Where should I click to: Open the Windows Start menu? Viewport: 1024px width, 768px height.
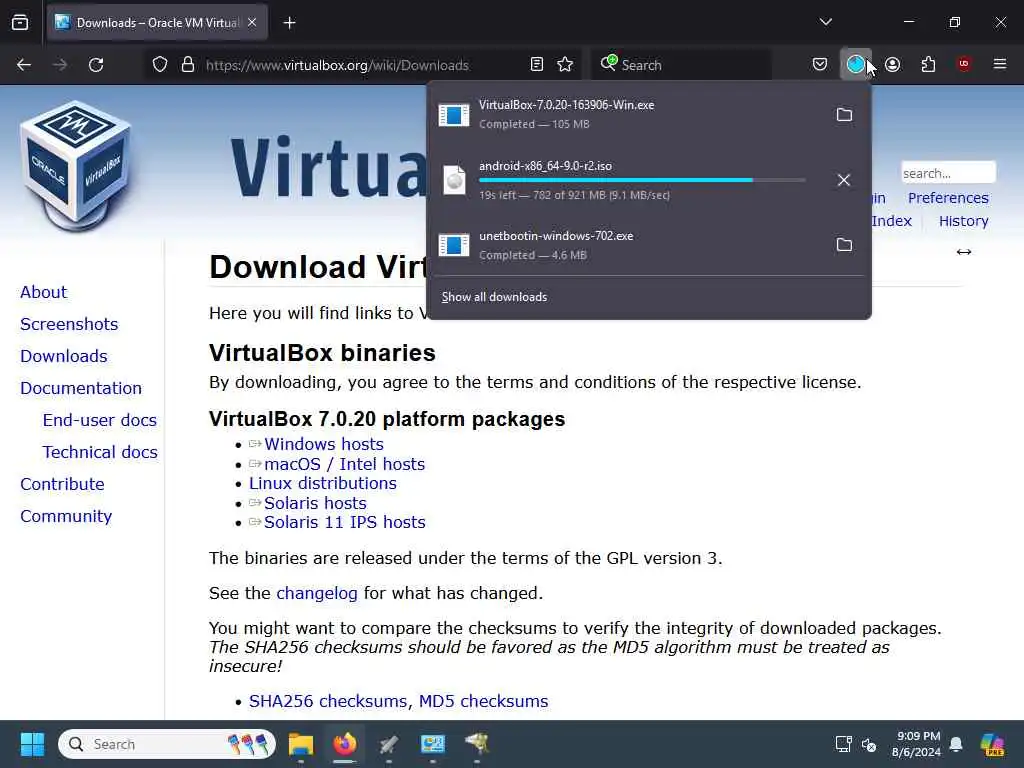[x=32, y=744]
